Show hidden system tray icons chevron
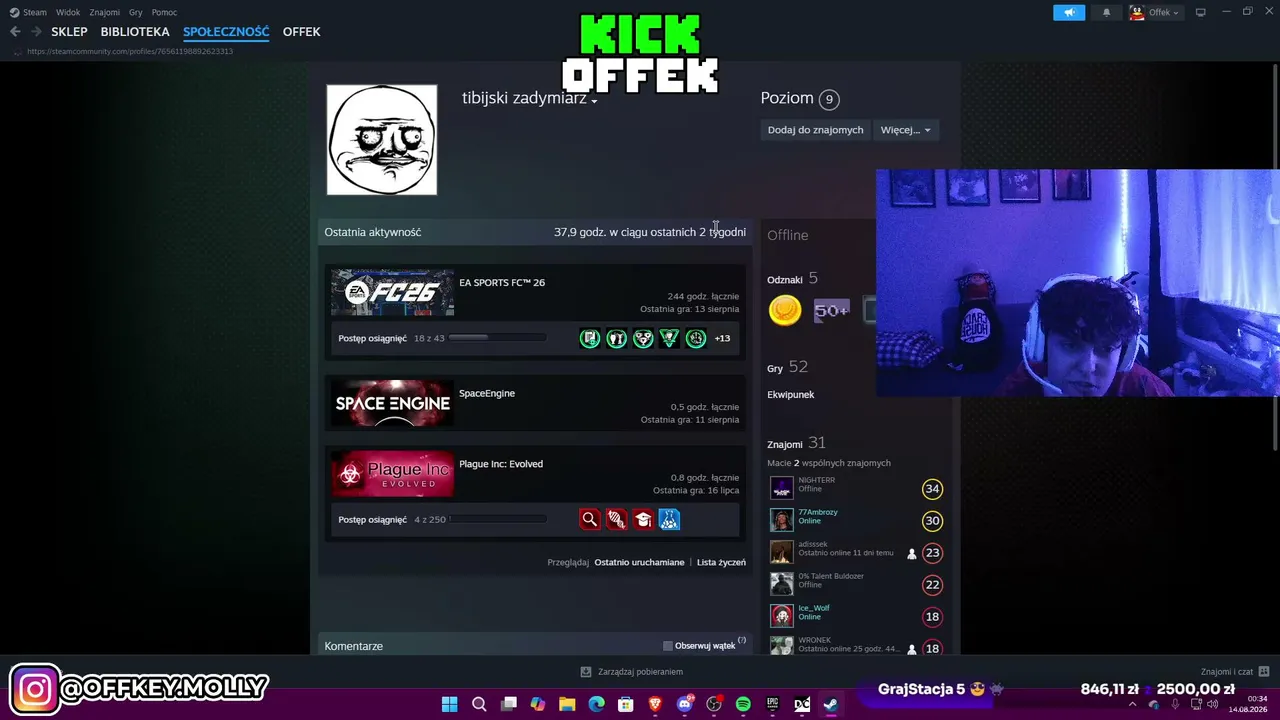The width and height of the screenshot is (1280, 720). click(x=1132, y=704)
